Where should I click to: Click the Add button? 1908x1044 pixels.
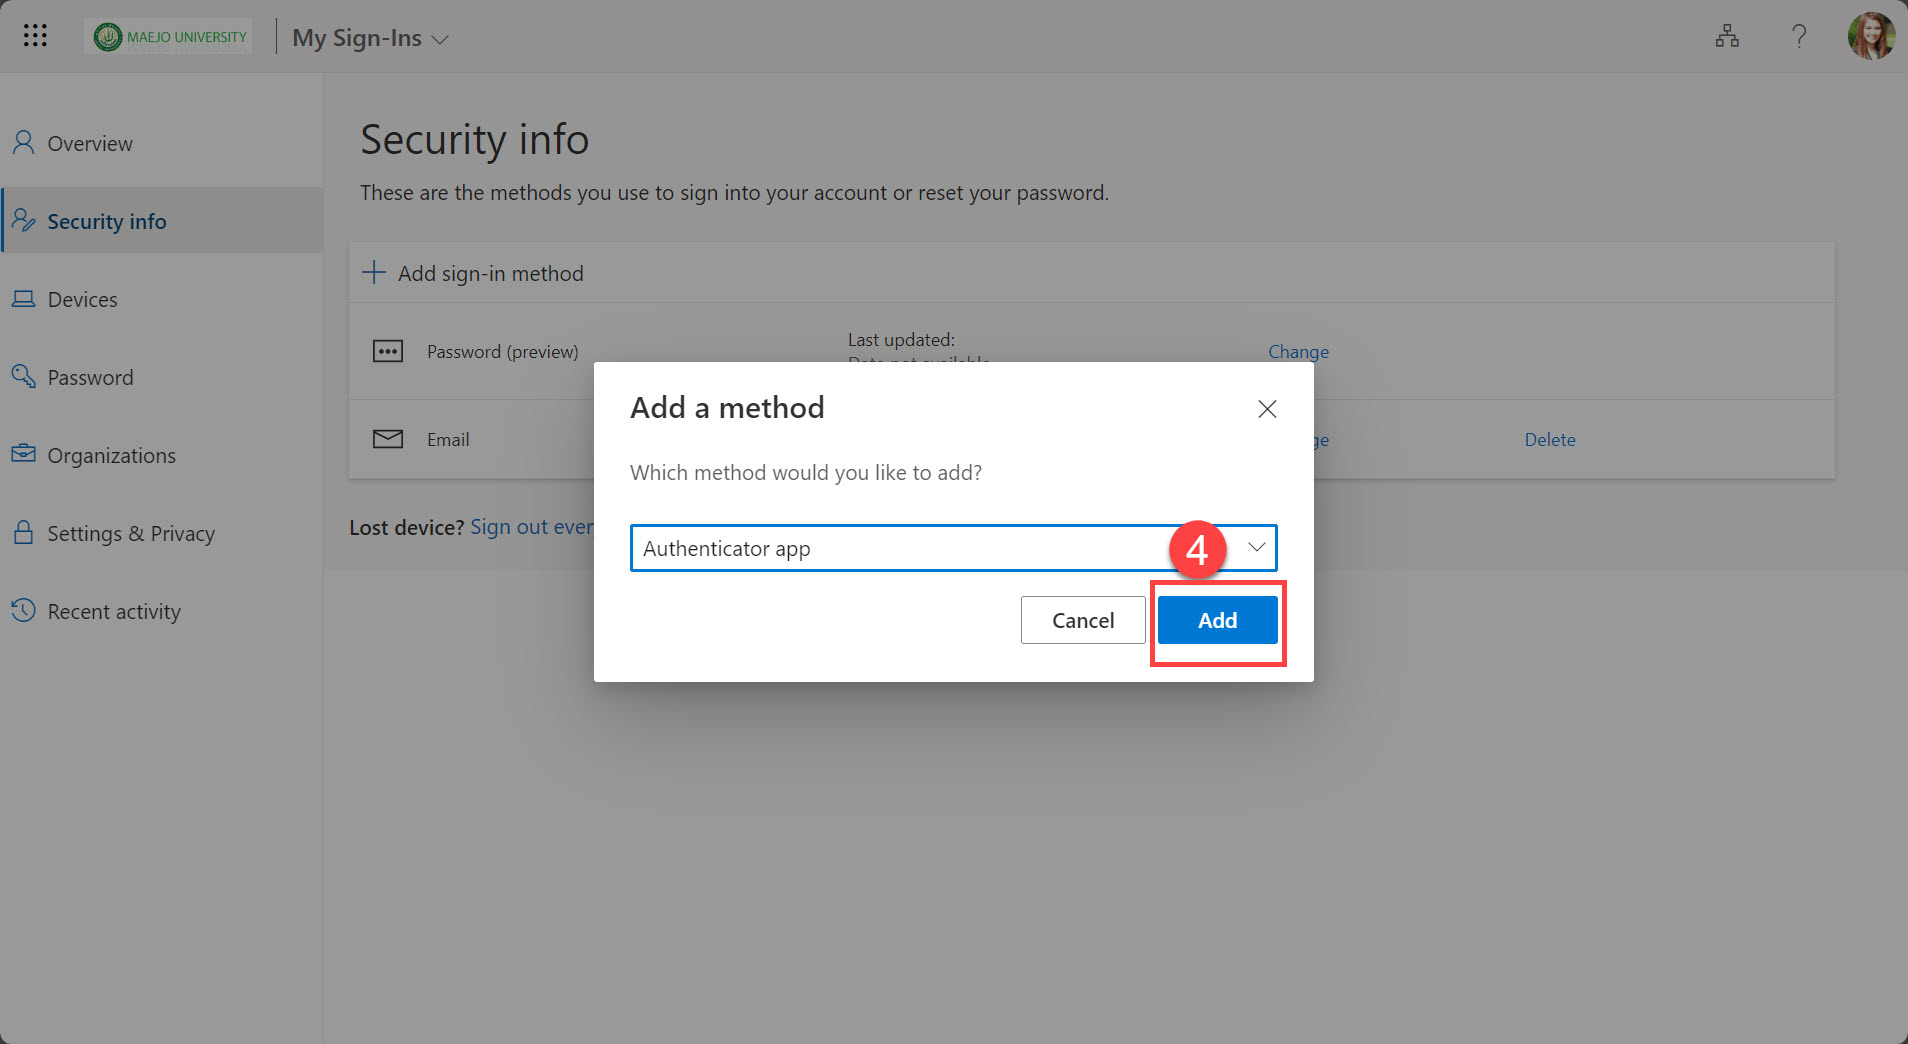pos(1217,620)
